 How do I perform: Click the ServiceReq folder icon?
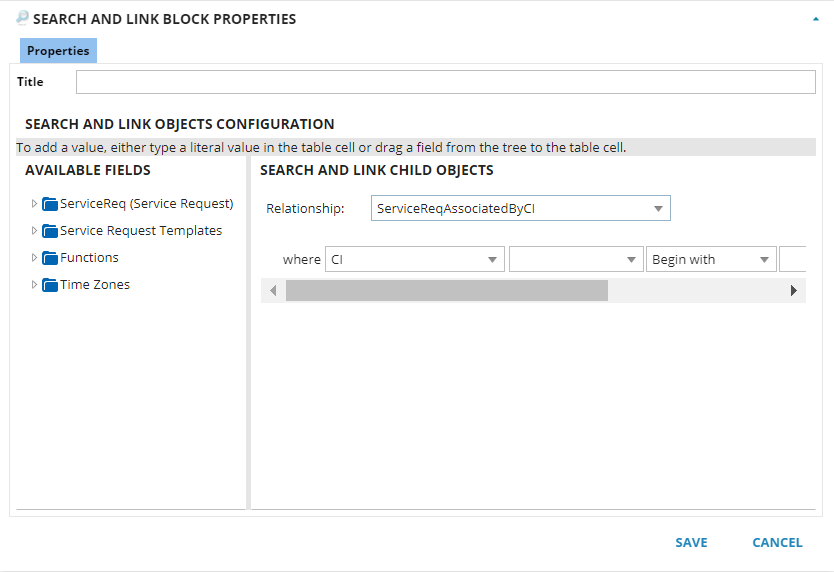pyautogui.click(x=50, y=204)
